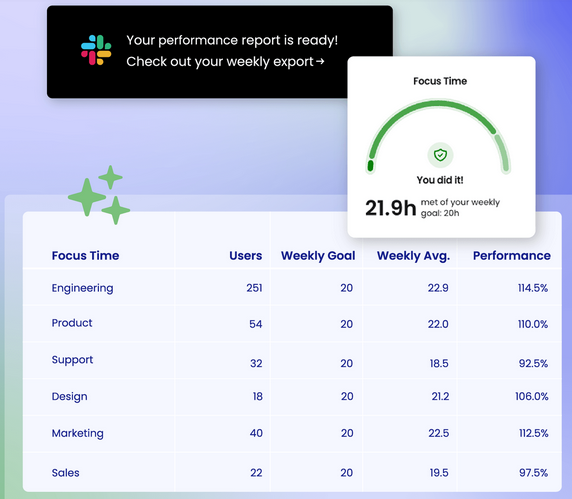Open the Support department row
This screenshot has width=572, height=499.
click(x=292, y=361)
